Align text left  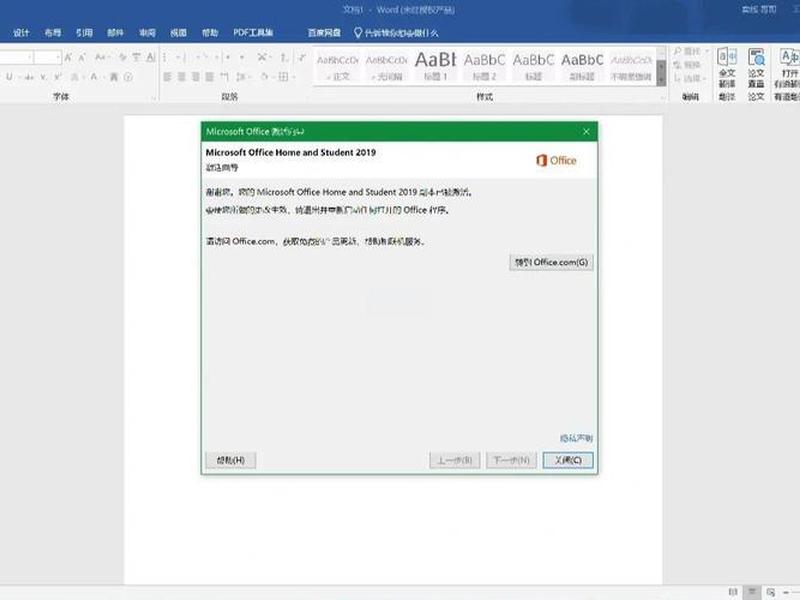pyautogui.click(x=167, y=77)
